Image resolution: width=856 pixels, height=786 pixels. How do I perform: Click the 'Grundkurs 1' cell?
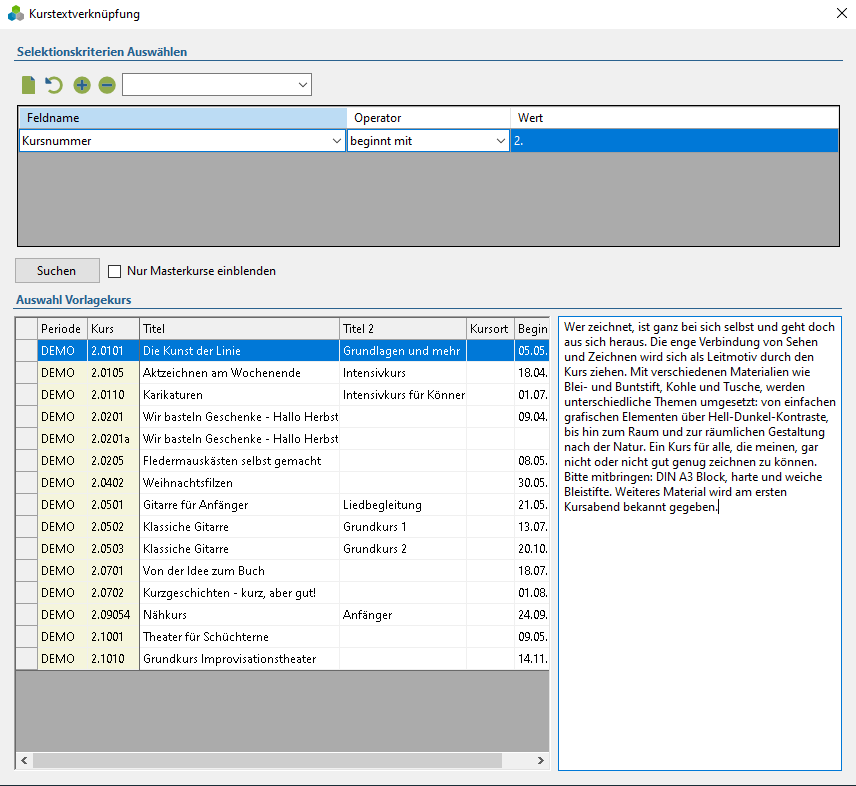coord(403,527)
